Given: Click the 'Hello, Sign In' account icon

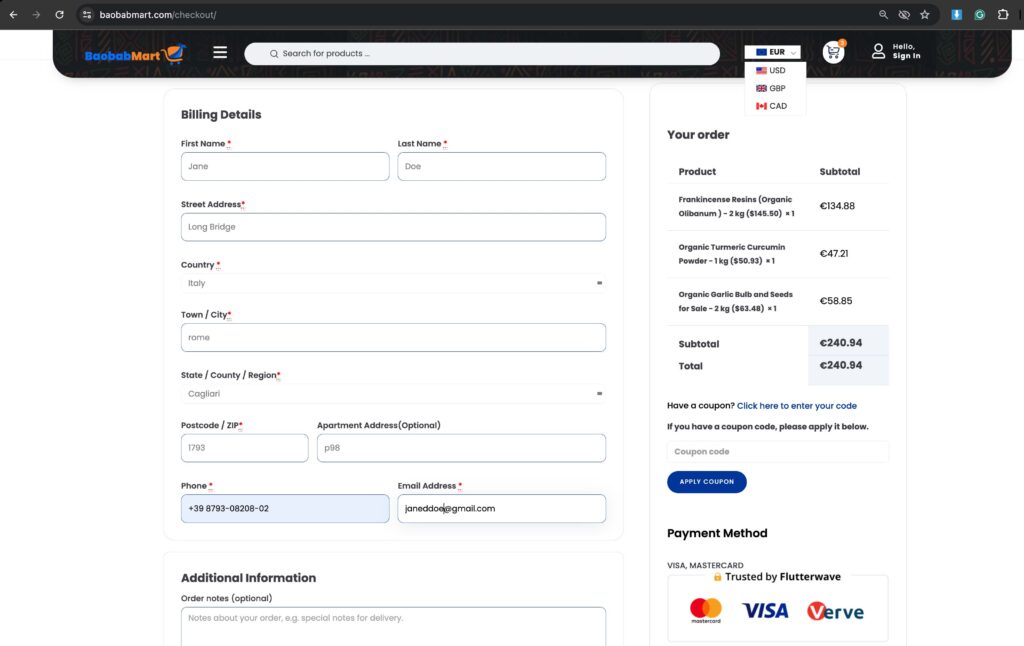Looking at the screenshot, I should tap(878, 51).
